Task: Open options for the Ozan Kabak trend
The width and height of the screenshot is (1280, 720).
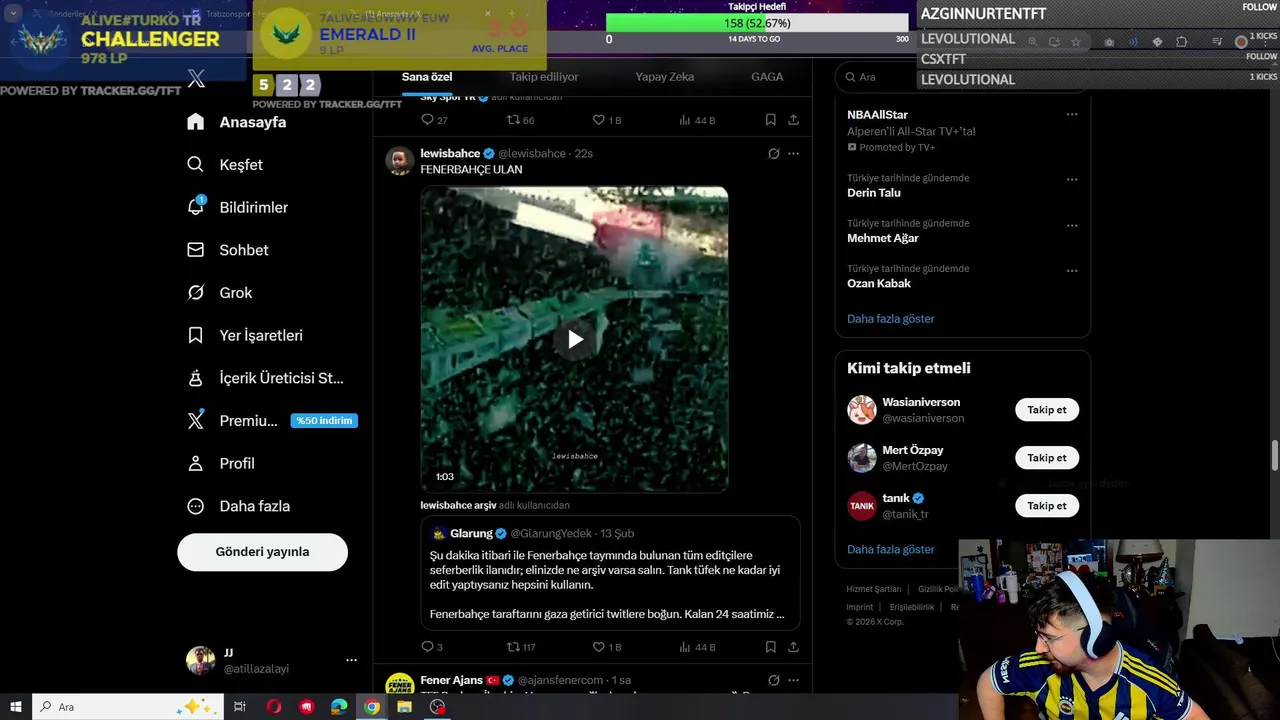Action: point(1072,271)
